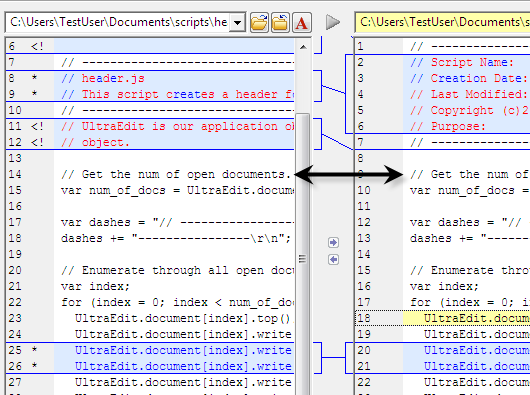
Task: Click right line 7 dashed comment
Action: [x=470, y=142]
